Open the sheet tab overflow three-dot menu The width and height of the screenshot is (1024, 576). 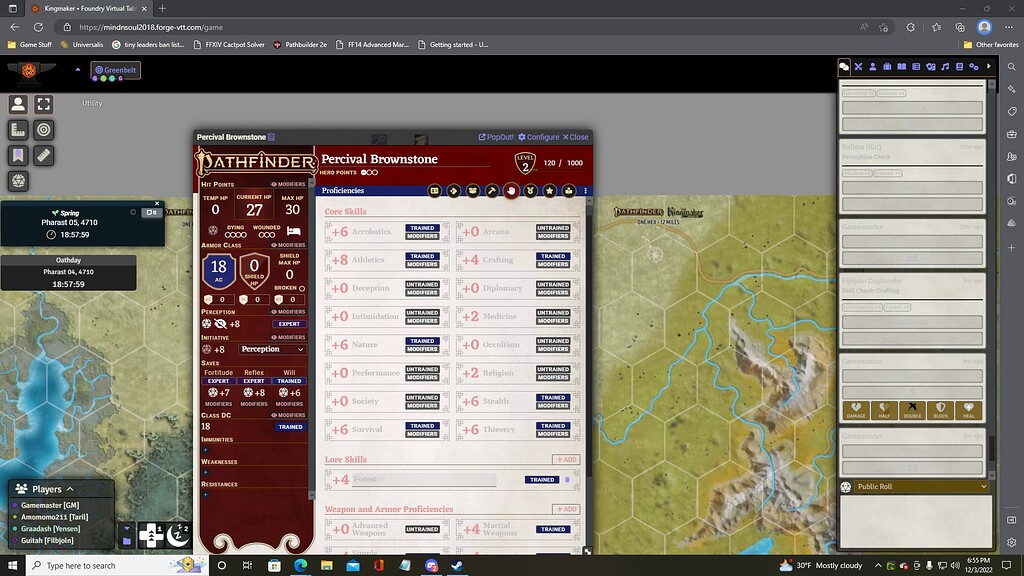585,191
